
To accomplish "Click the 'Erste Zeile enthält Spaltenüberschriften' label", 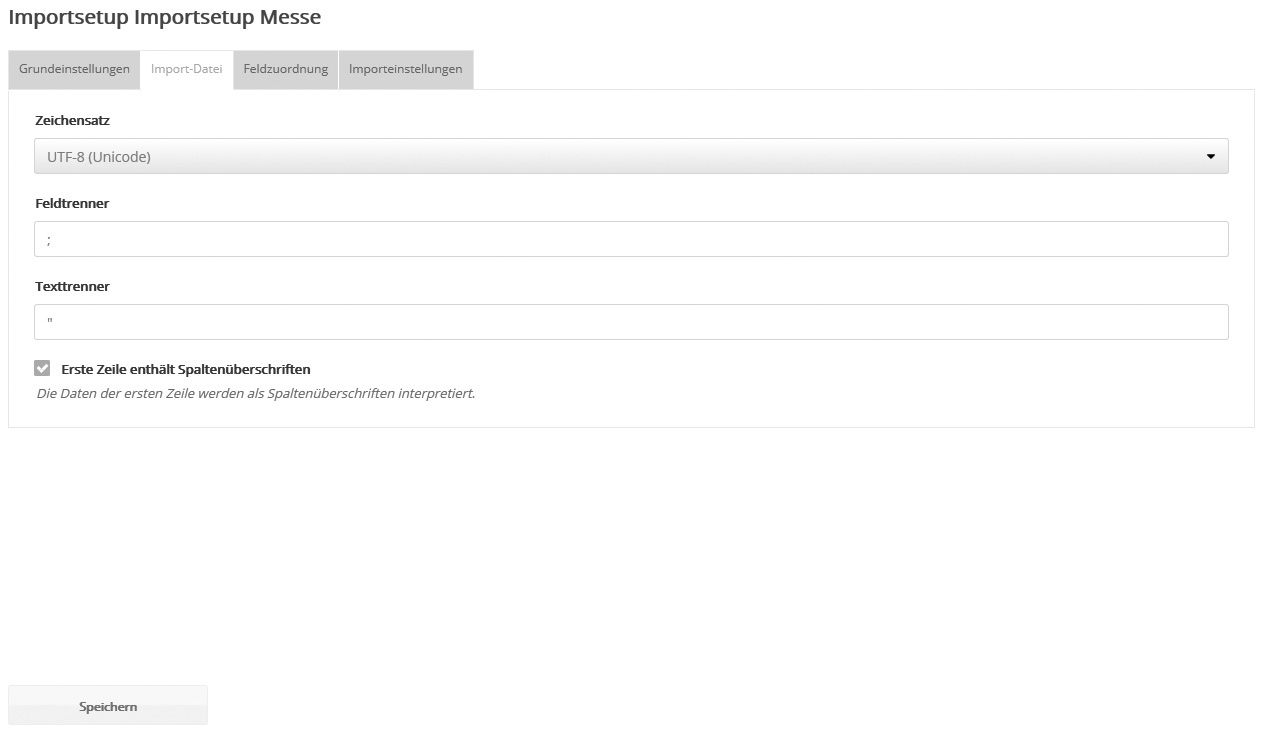I will coord(186,369).
